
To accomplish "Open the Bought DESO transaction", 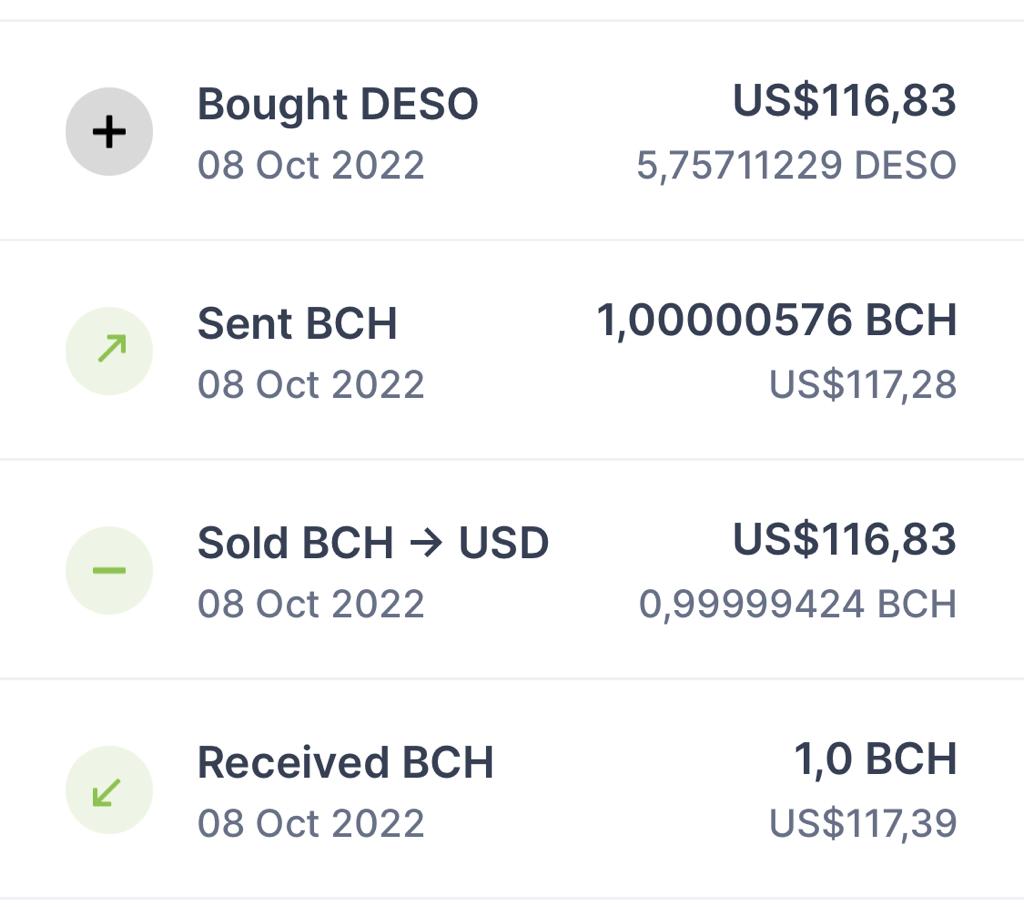I will point(512,131).
